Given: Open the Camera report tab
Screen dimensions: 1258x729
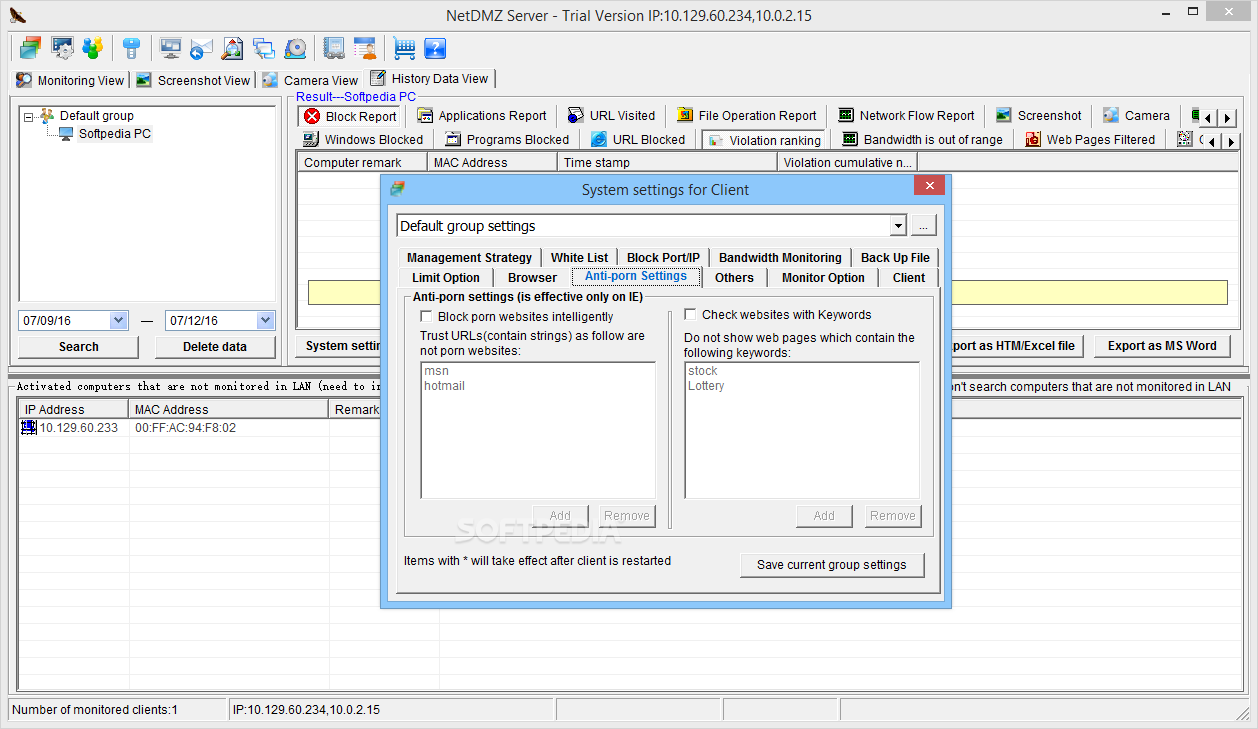Looking at the screenshot, I should click(x=1136, y=116).
